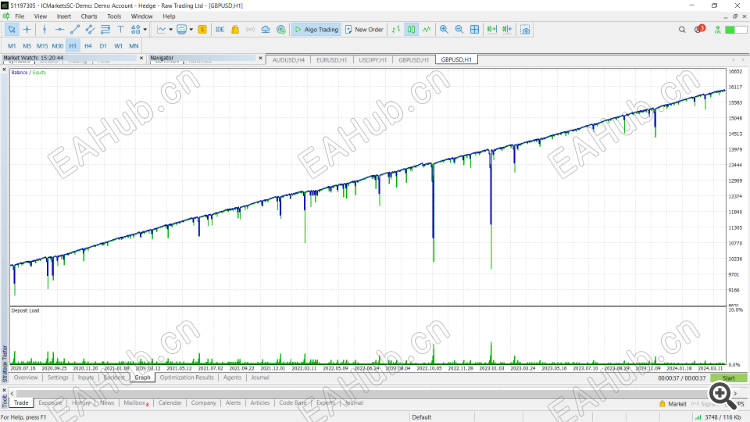Click the tester horizontal scrollbar track
Viewport: 750px width, 422px height.
coord(374,393)
